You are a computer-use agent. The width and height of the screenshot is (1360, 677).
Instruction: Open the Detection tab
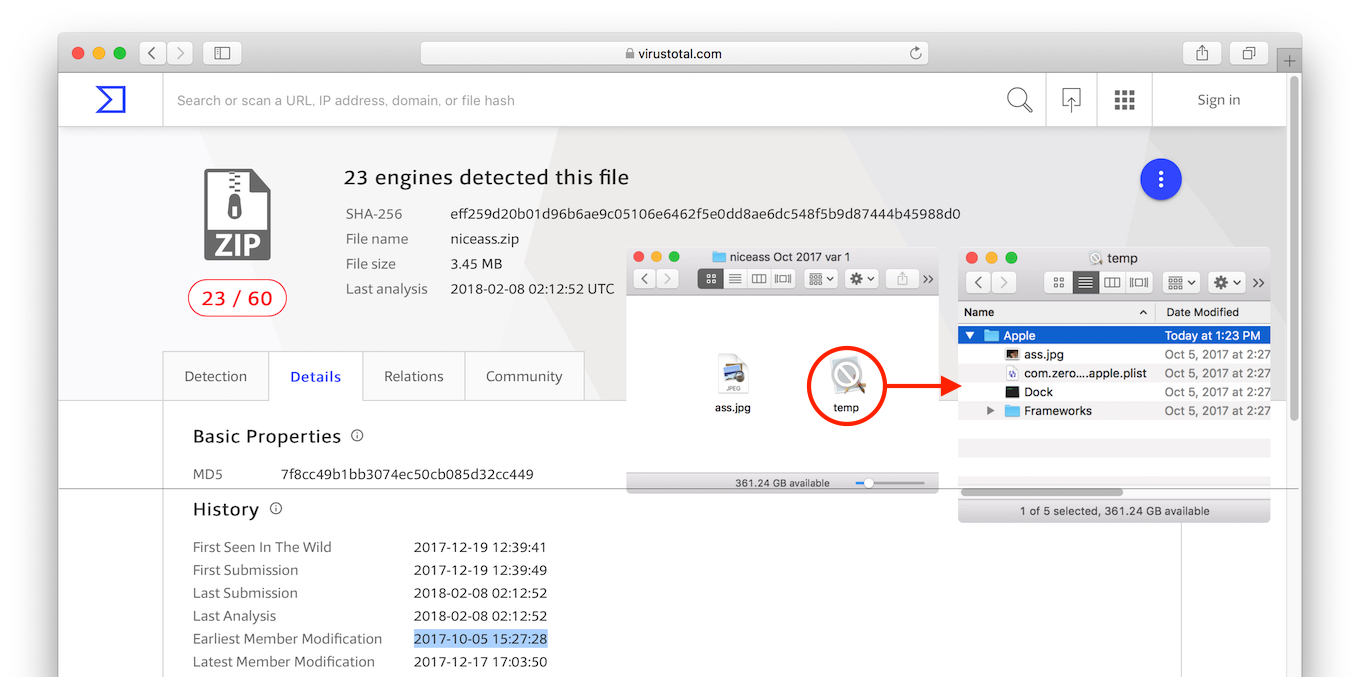click(x=215, y=377)
